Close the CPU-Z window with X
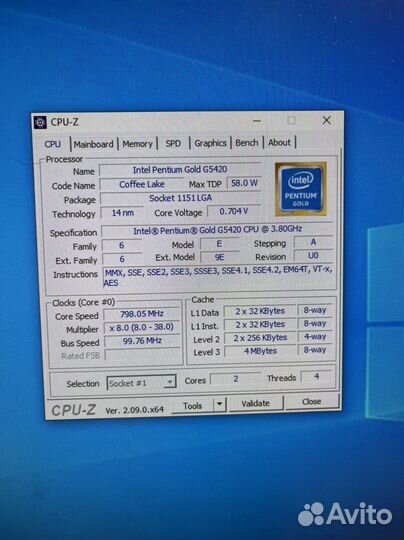Screen dimensions: 404x540 [x=327, y=121]
